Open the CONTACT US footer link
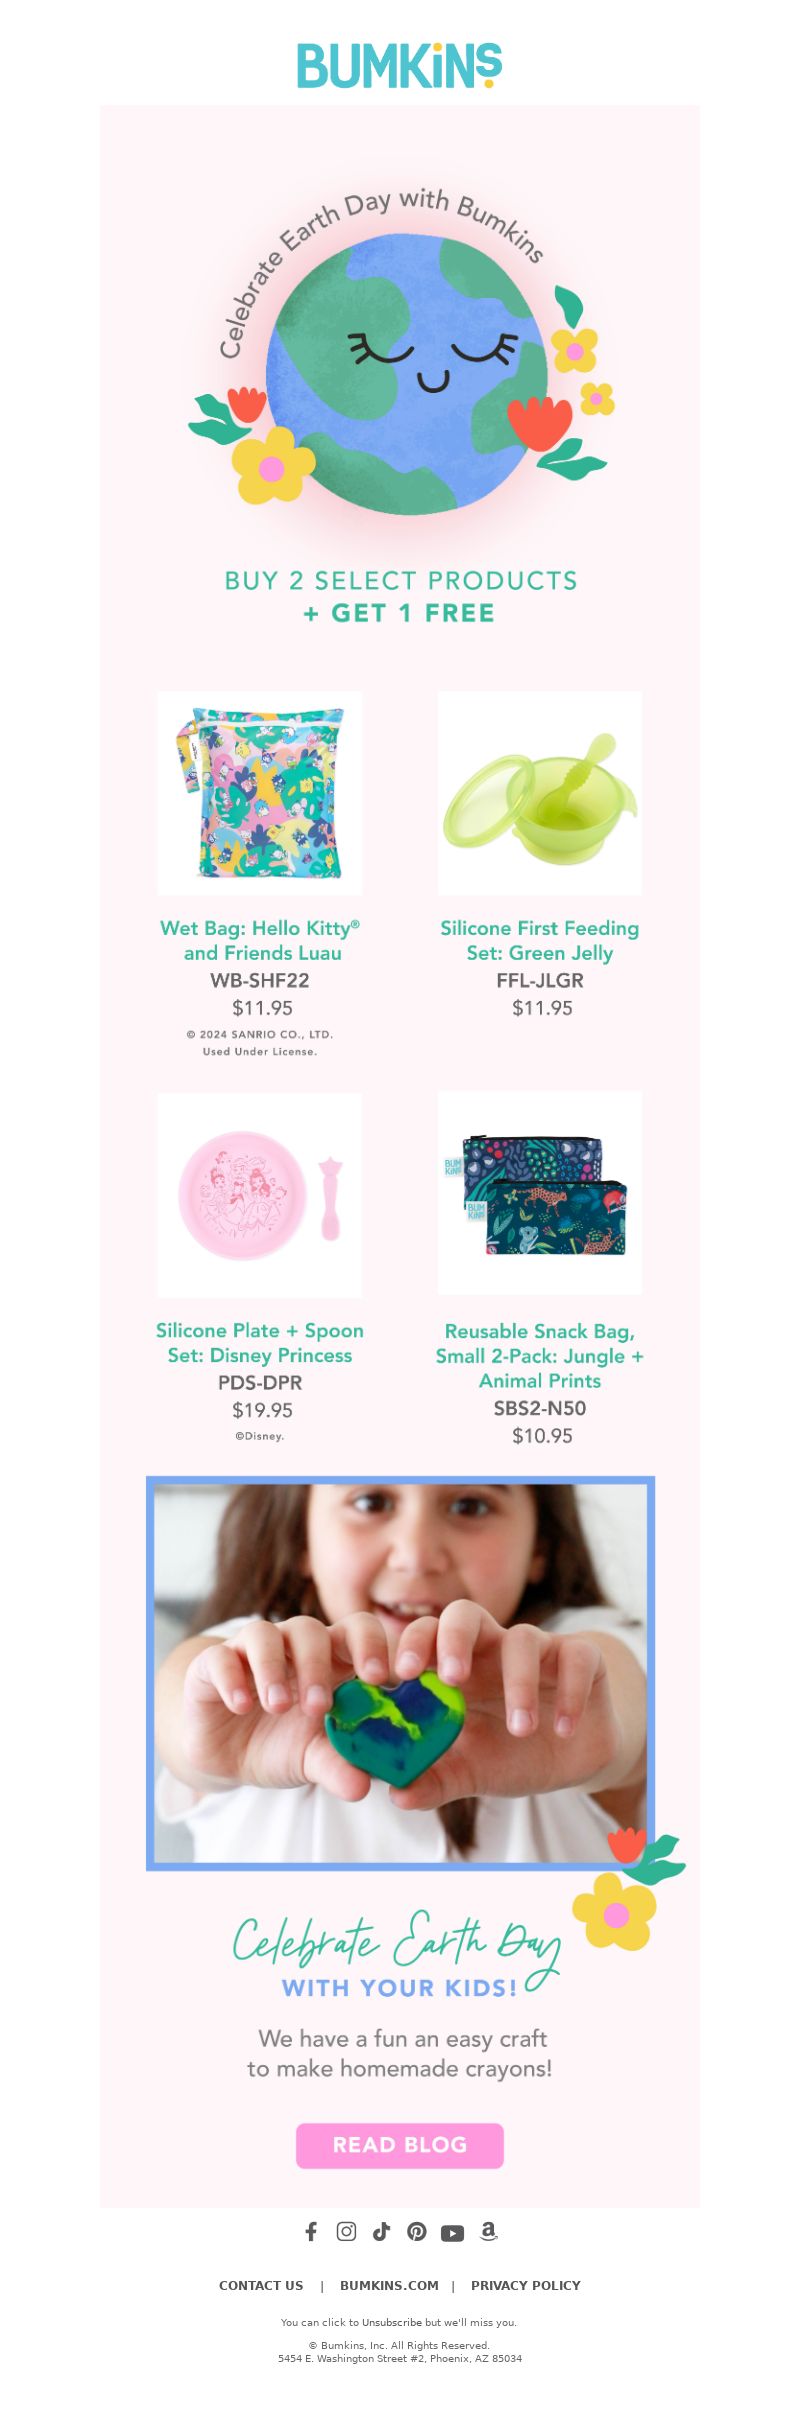 point(261,2285)
